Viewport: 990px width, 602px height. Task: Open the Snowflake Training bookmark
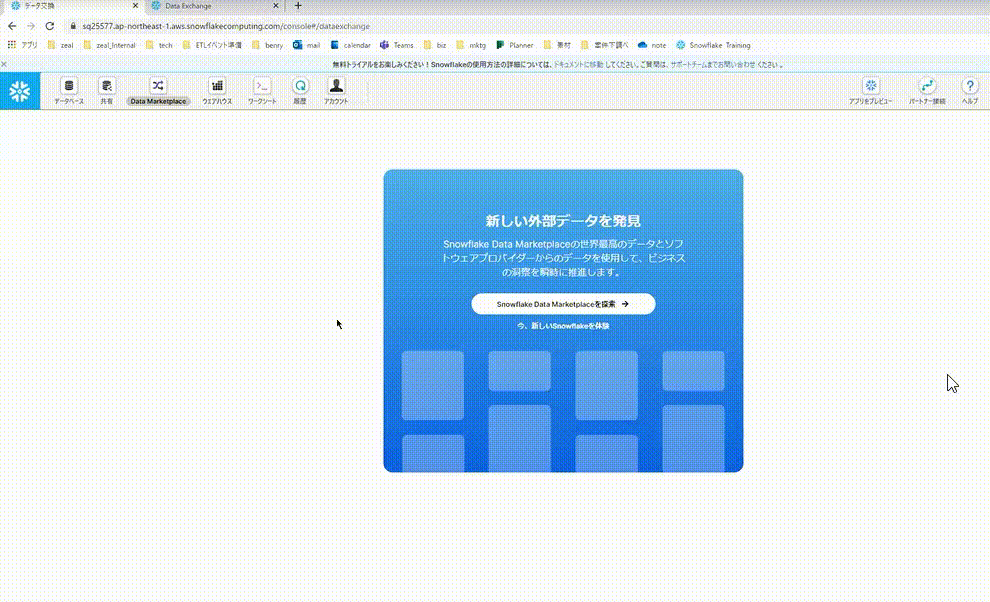click(x=713, y=45)
